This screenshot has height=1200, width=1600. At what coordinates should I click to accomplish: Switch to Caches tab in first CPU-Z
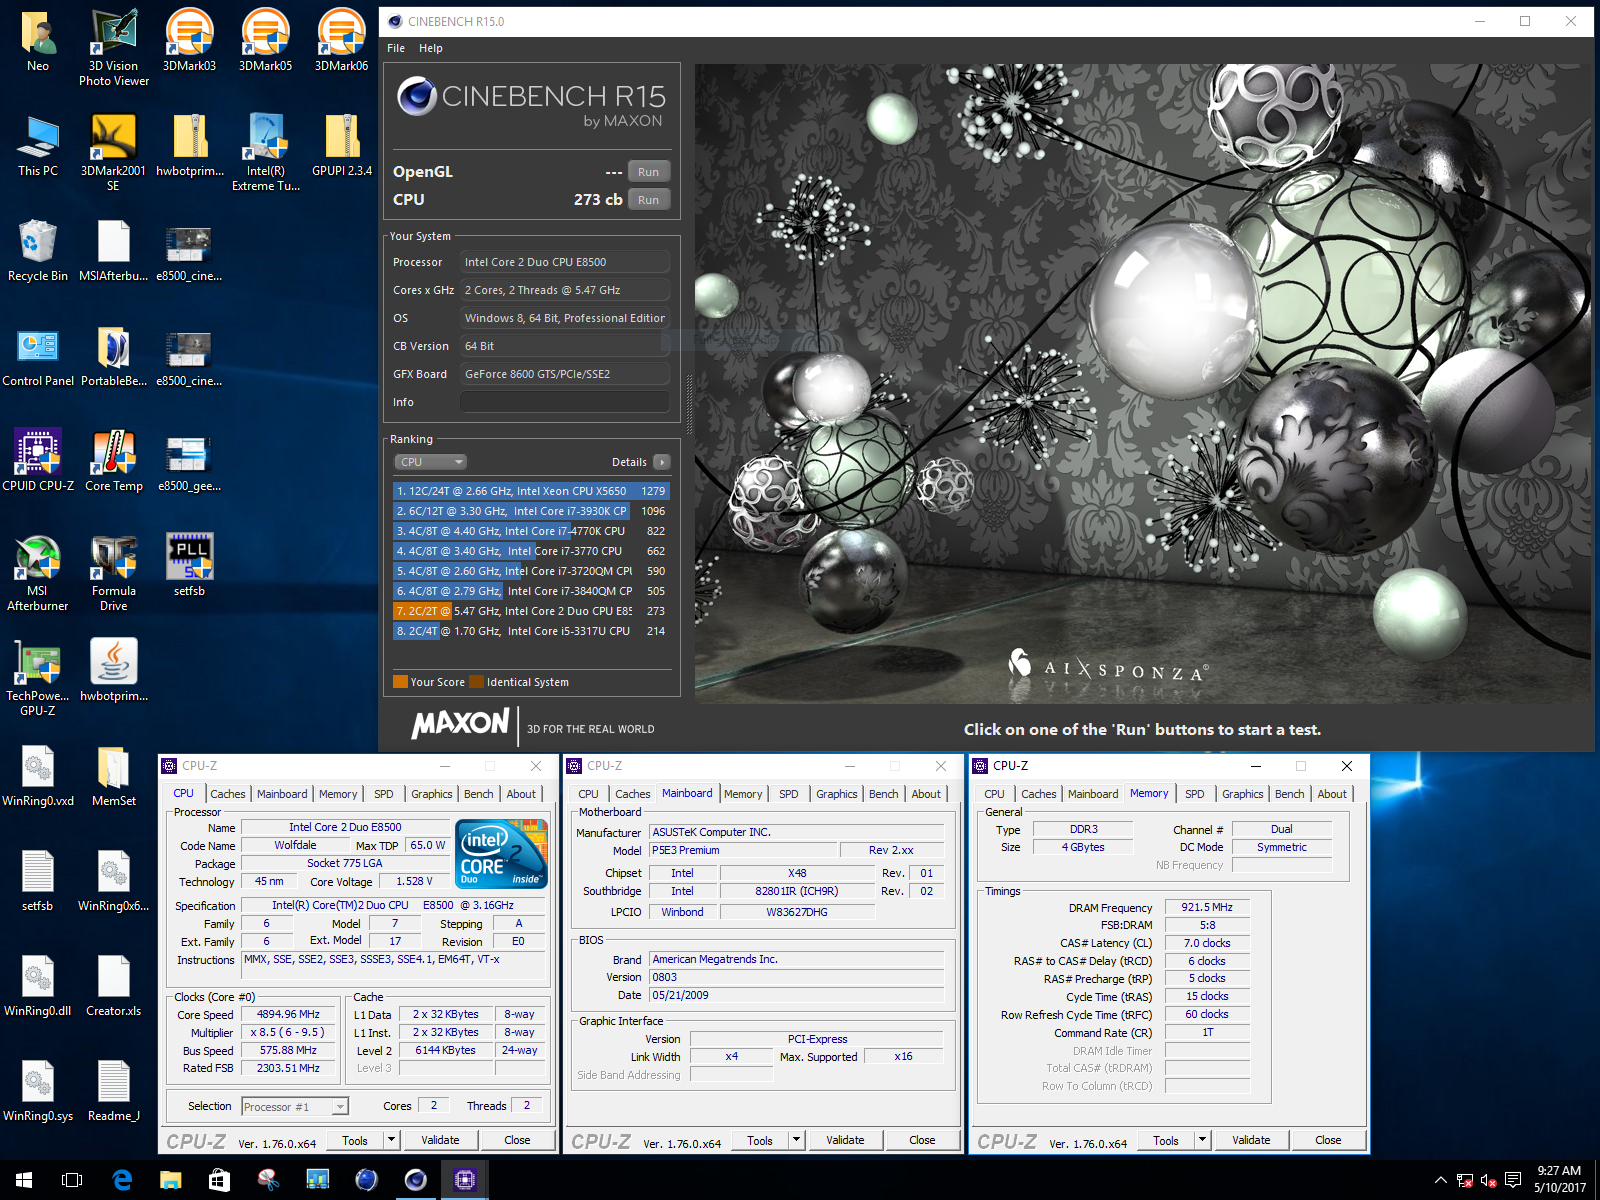(228, 794)
